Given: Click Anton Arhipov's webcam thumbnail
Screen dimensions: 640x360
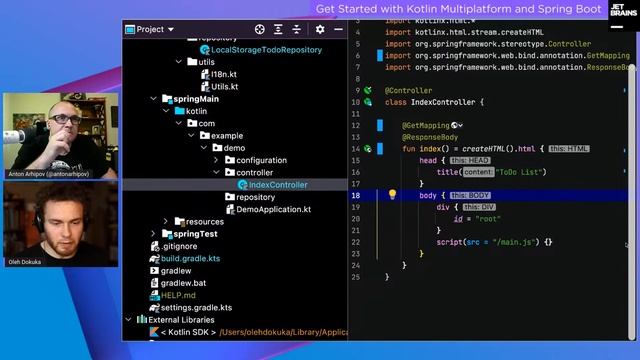Looking at the screenshot, I should (x=61, y=136).
